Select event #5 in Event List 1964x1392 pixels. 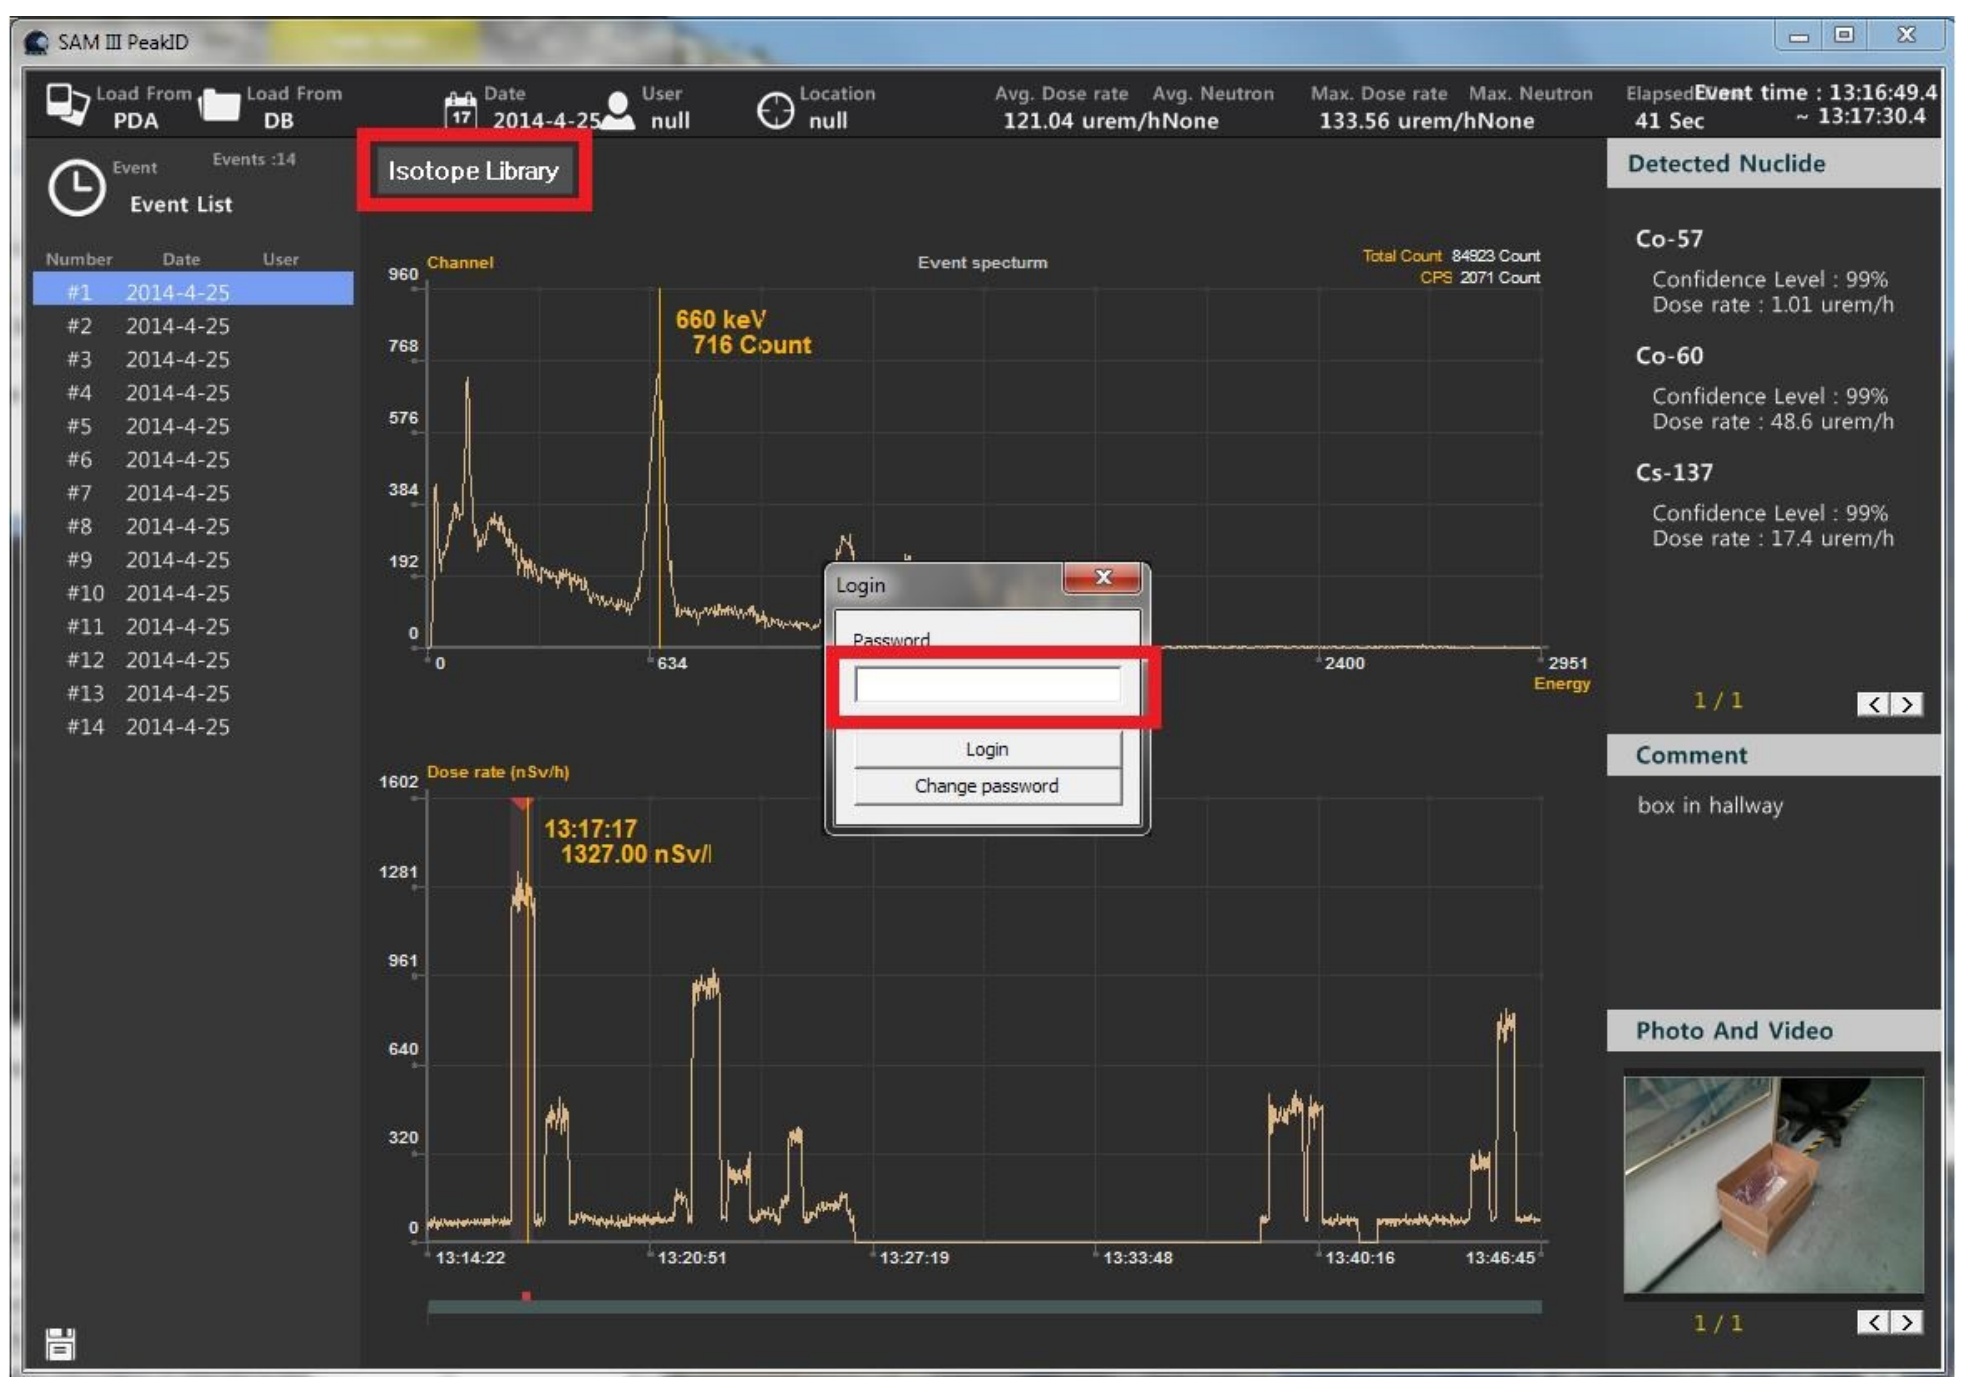[x=193, y=426]
